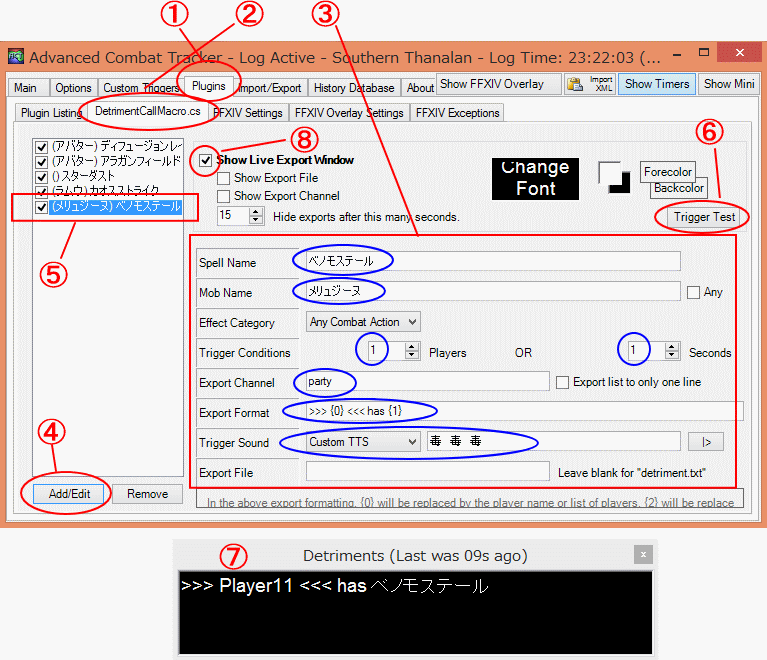
Task: Open the Trigger Sound Custom TTS dropdown
Action: click(363, 442)
